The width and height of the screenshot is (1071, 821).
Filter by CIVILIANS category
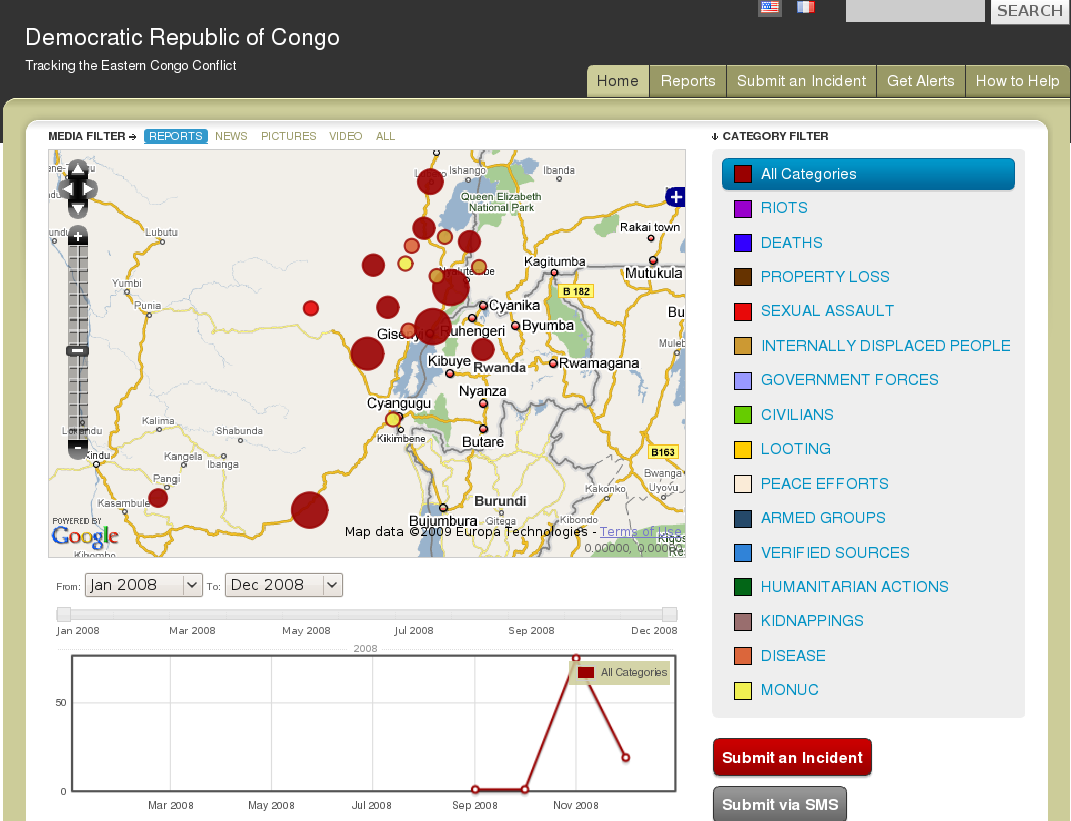(797, 415)
